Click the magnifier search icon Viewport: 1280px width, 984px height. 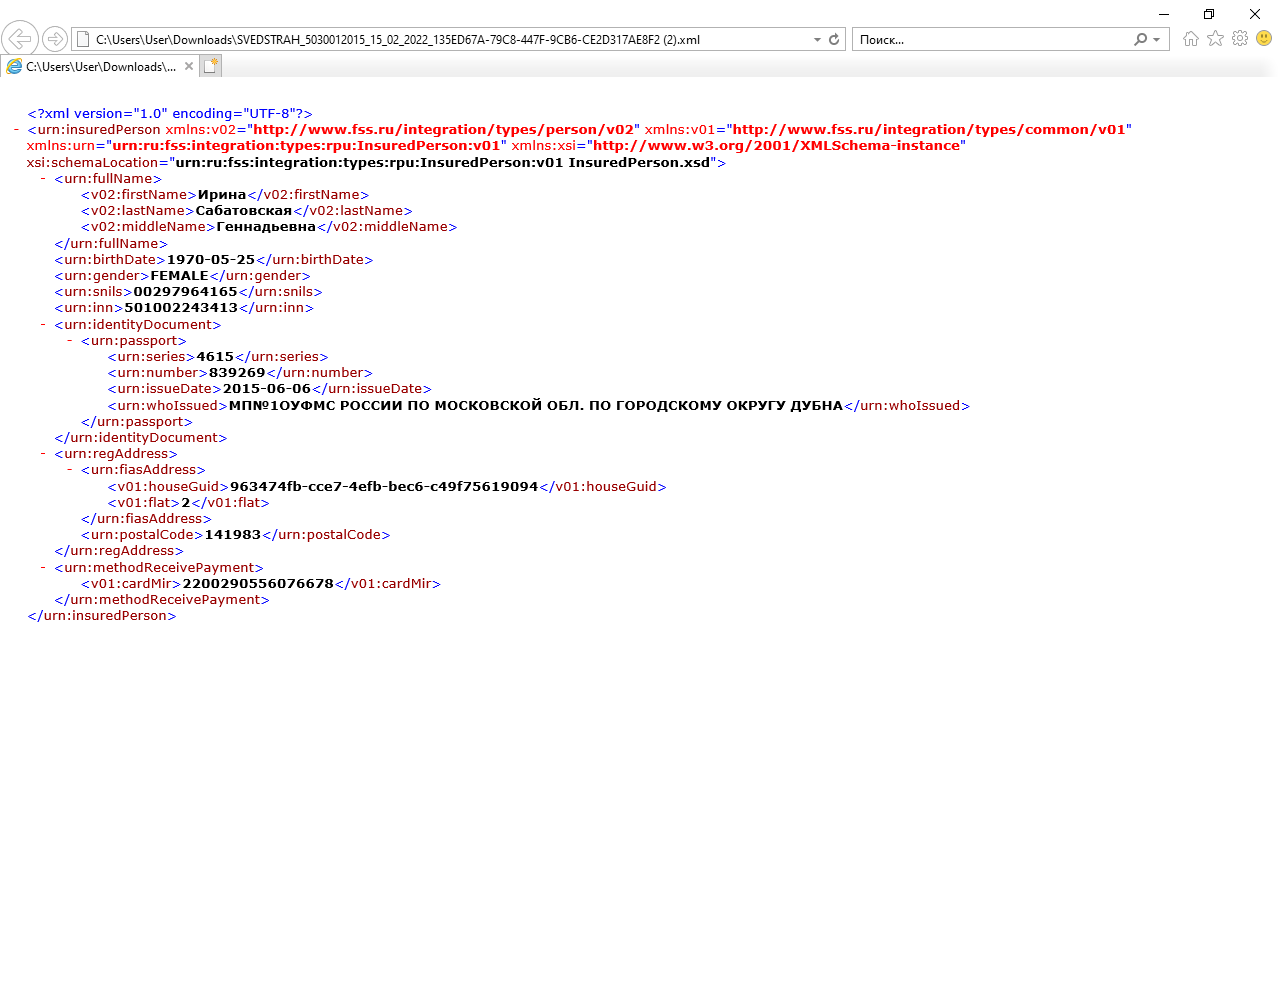pyautogui.click(x=1140, y=40)
